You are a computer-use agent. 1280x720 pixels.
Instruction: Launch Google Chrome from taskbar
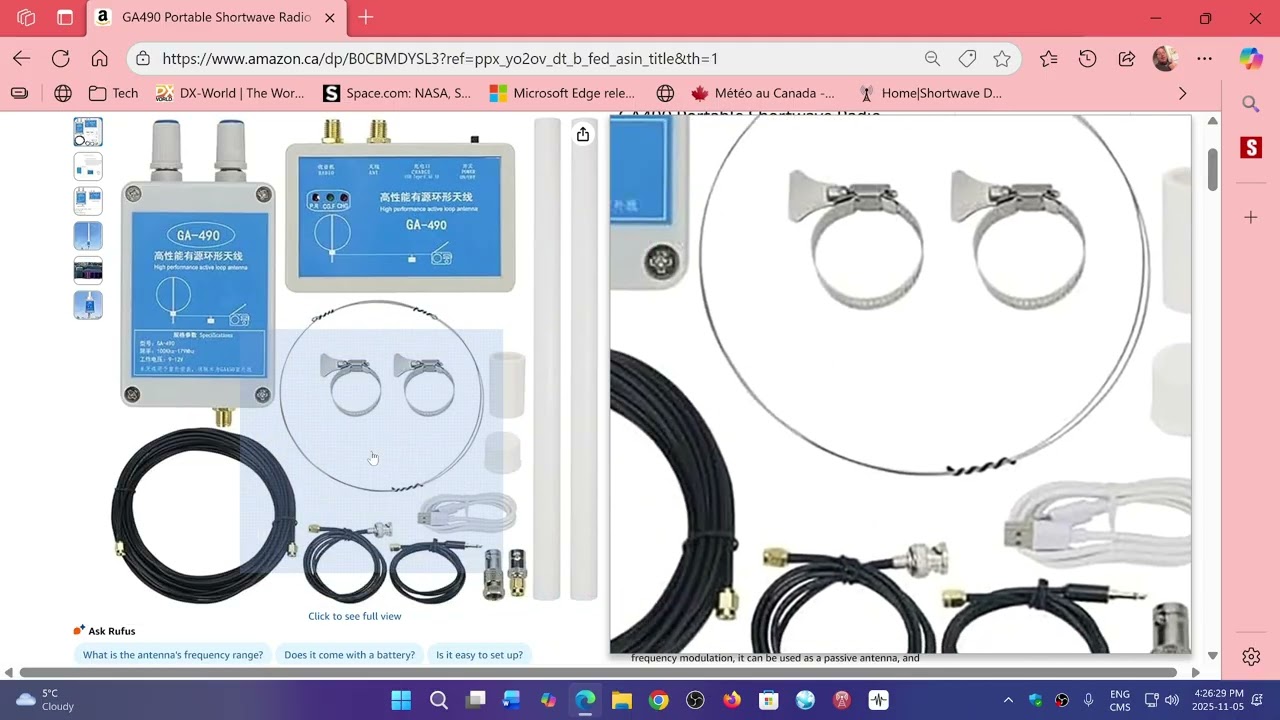click(x=659, y=700)
